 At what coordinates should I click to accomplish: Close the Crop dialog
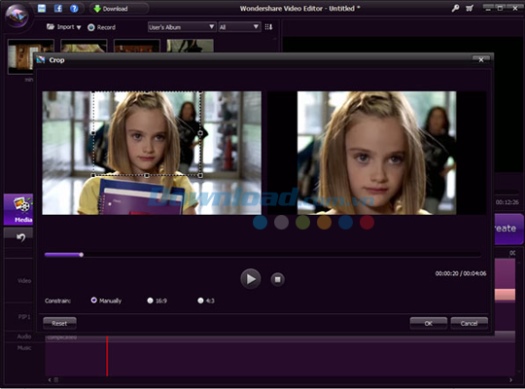coord(481,60)
